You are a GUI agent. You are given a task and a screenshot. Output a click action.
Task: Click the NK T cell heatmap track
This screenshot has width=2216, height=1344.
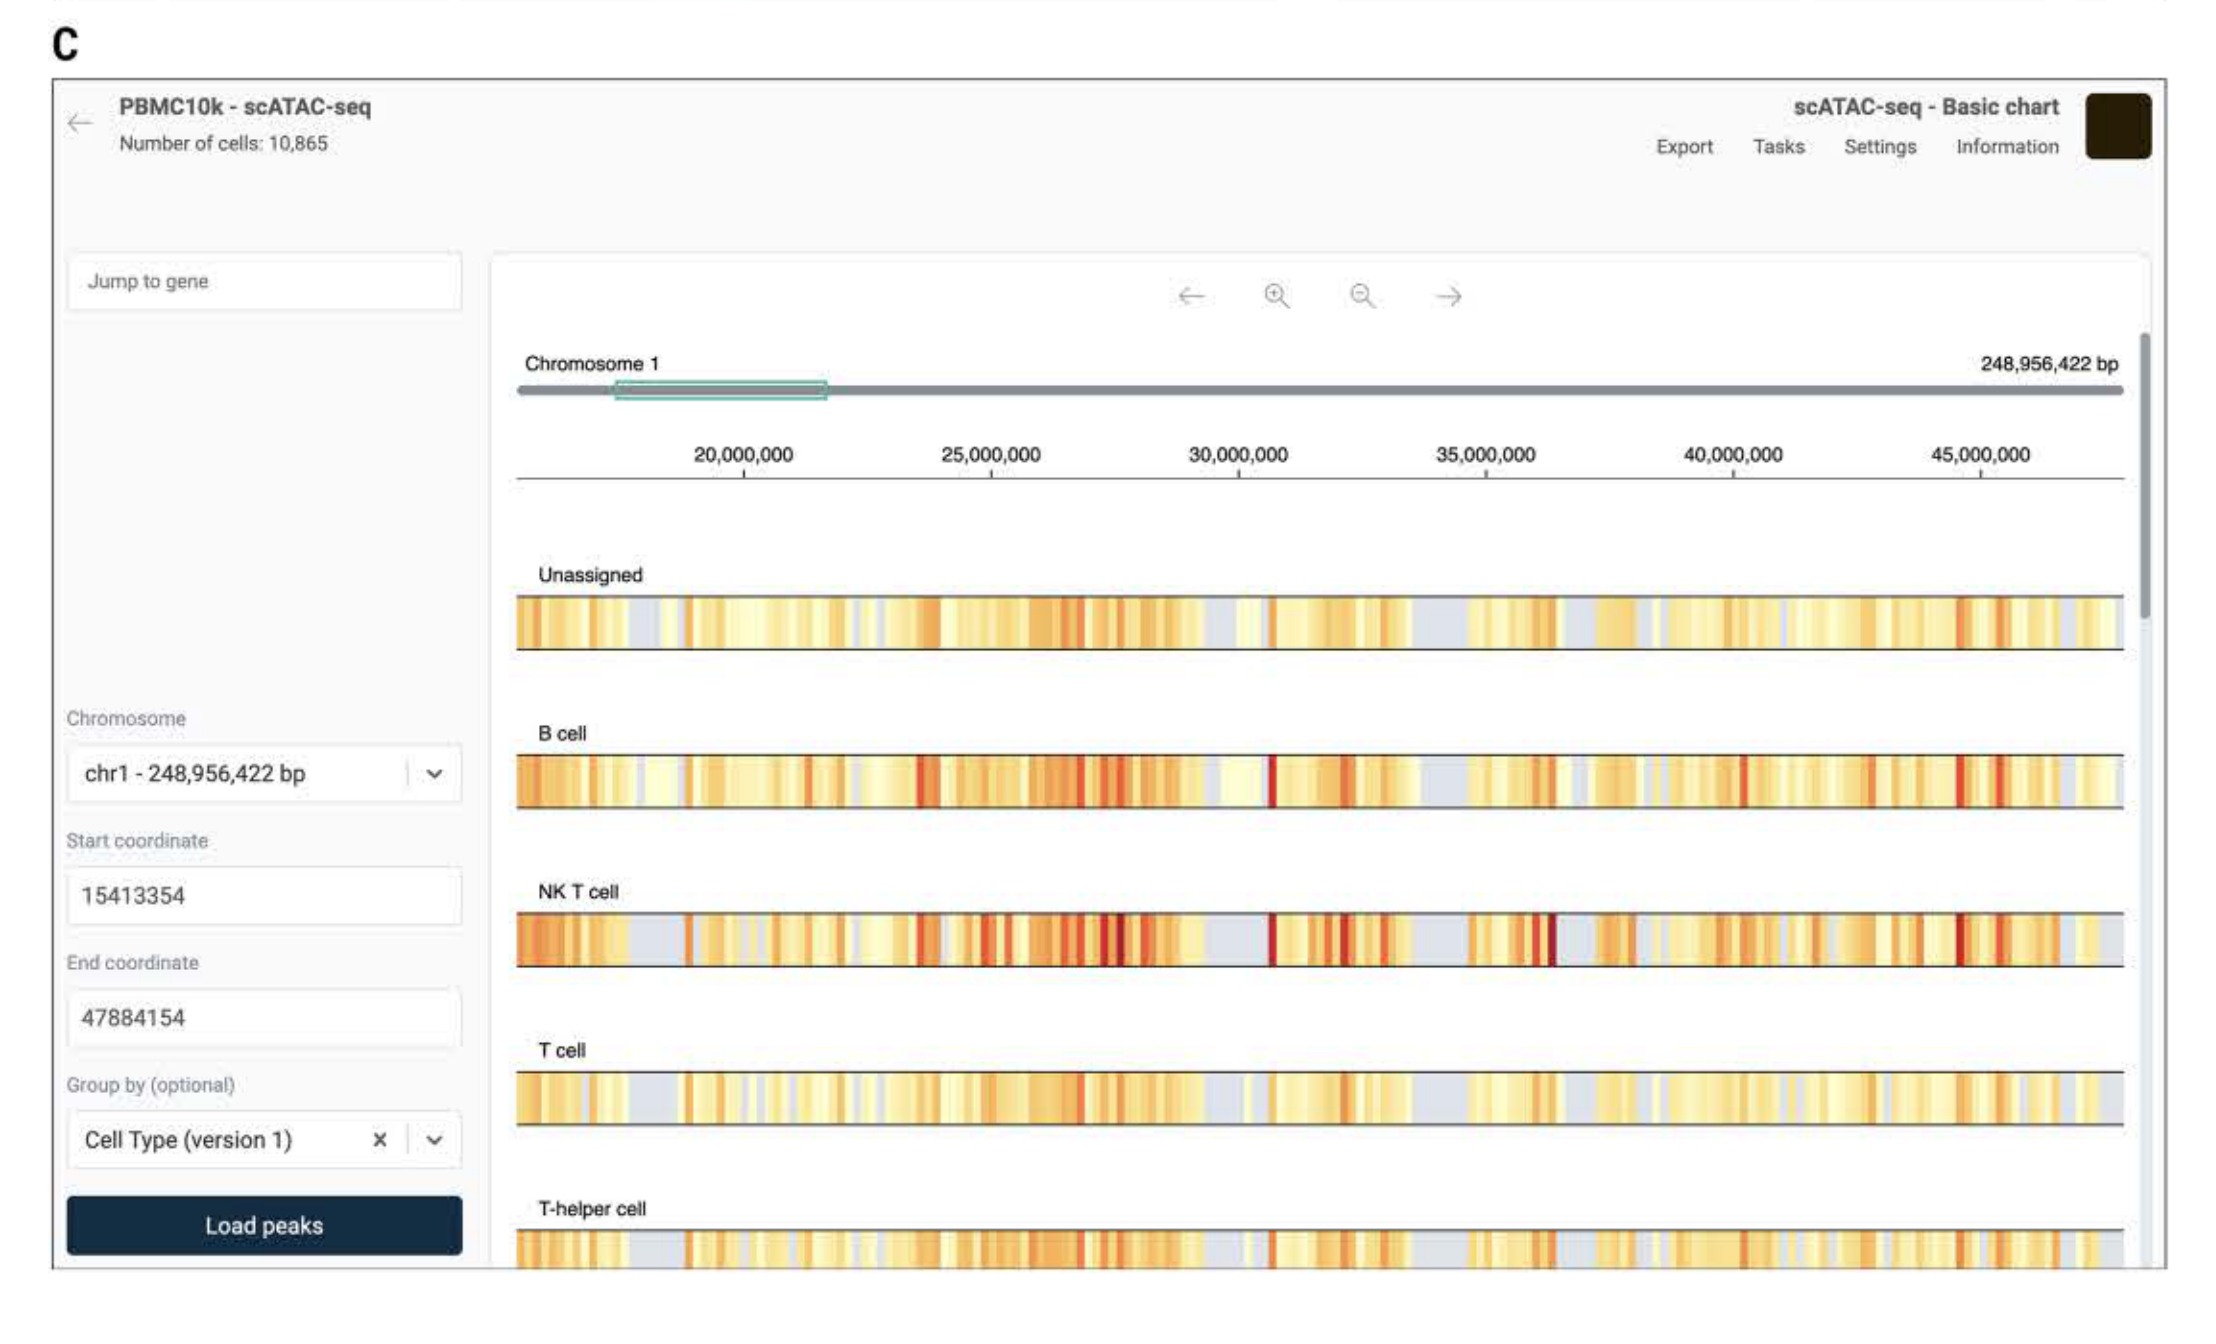click(x=1318, y=940)
